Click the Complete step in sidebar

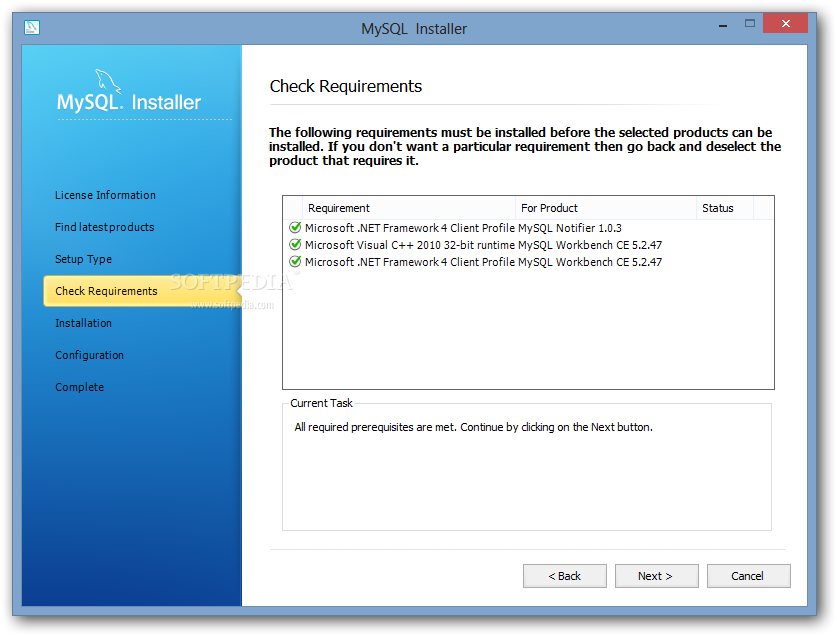coord(80,388)
